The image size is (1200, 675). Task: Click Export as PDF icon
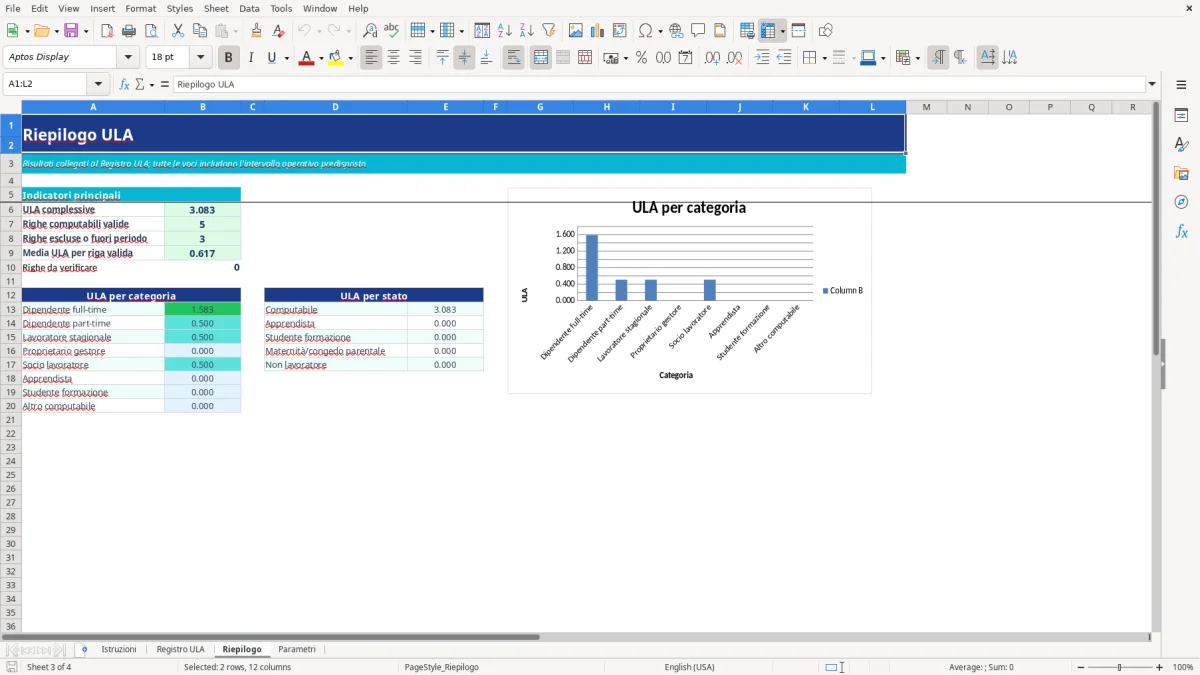[107, 30]
